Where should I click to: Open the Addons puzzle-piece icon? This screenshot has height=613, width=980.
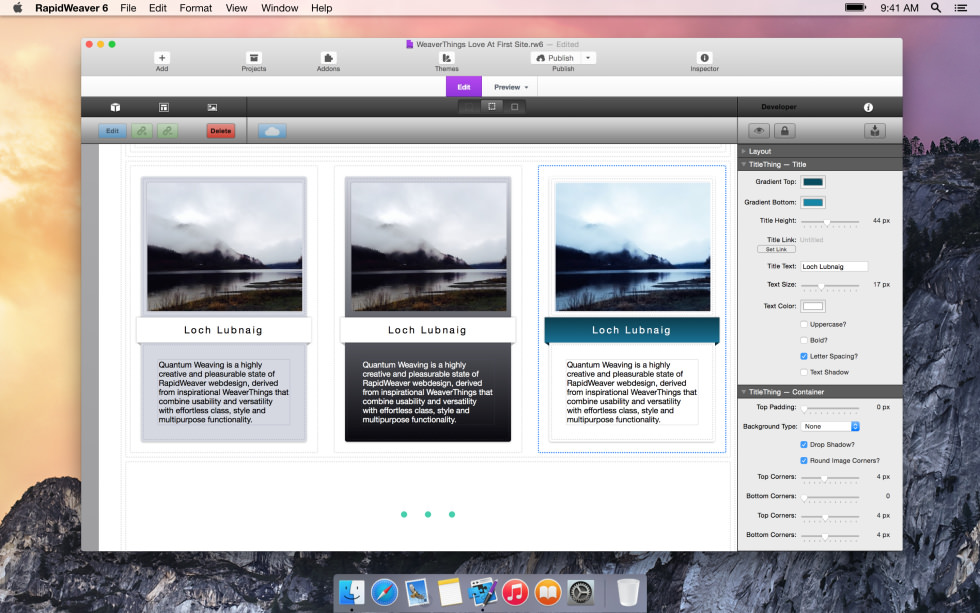point(328,58)
